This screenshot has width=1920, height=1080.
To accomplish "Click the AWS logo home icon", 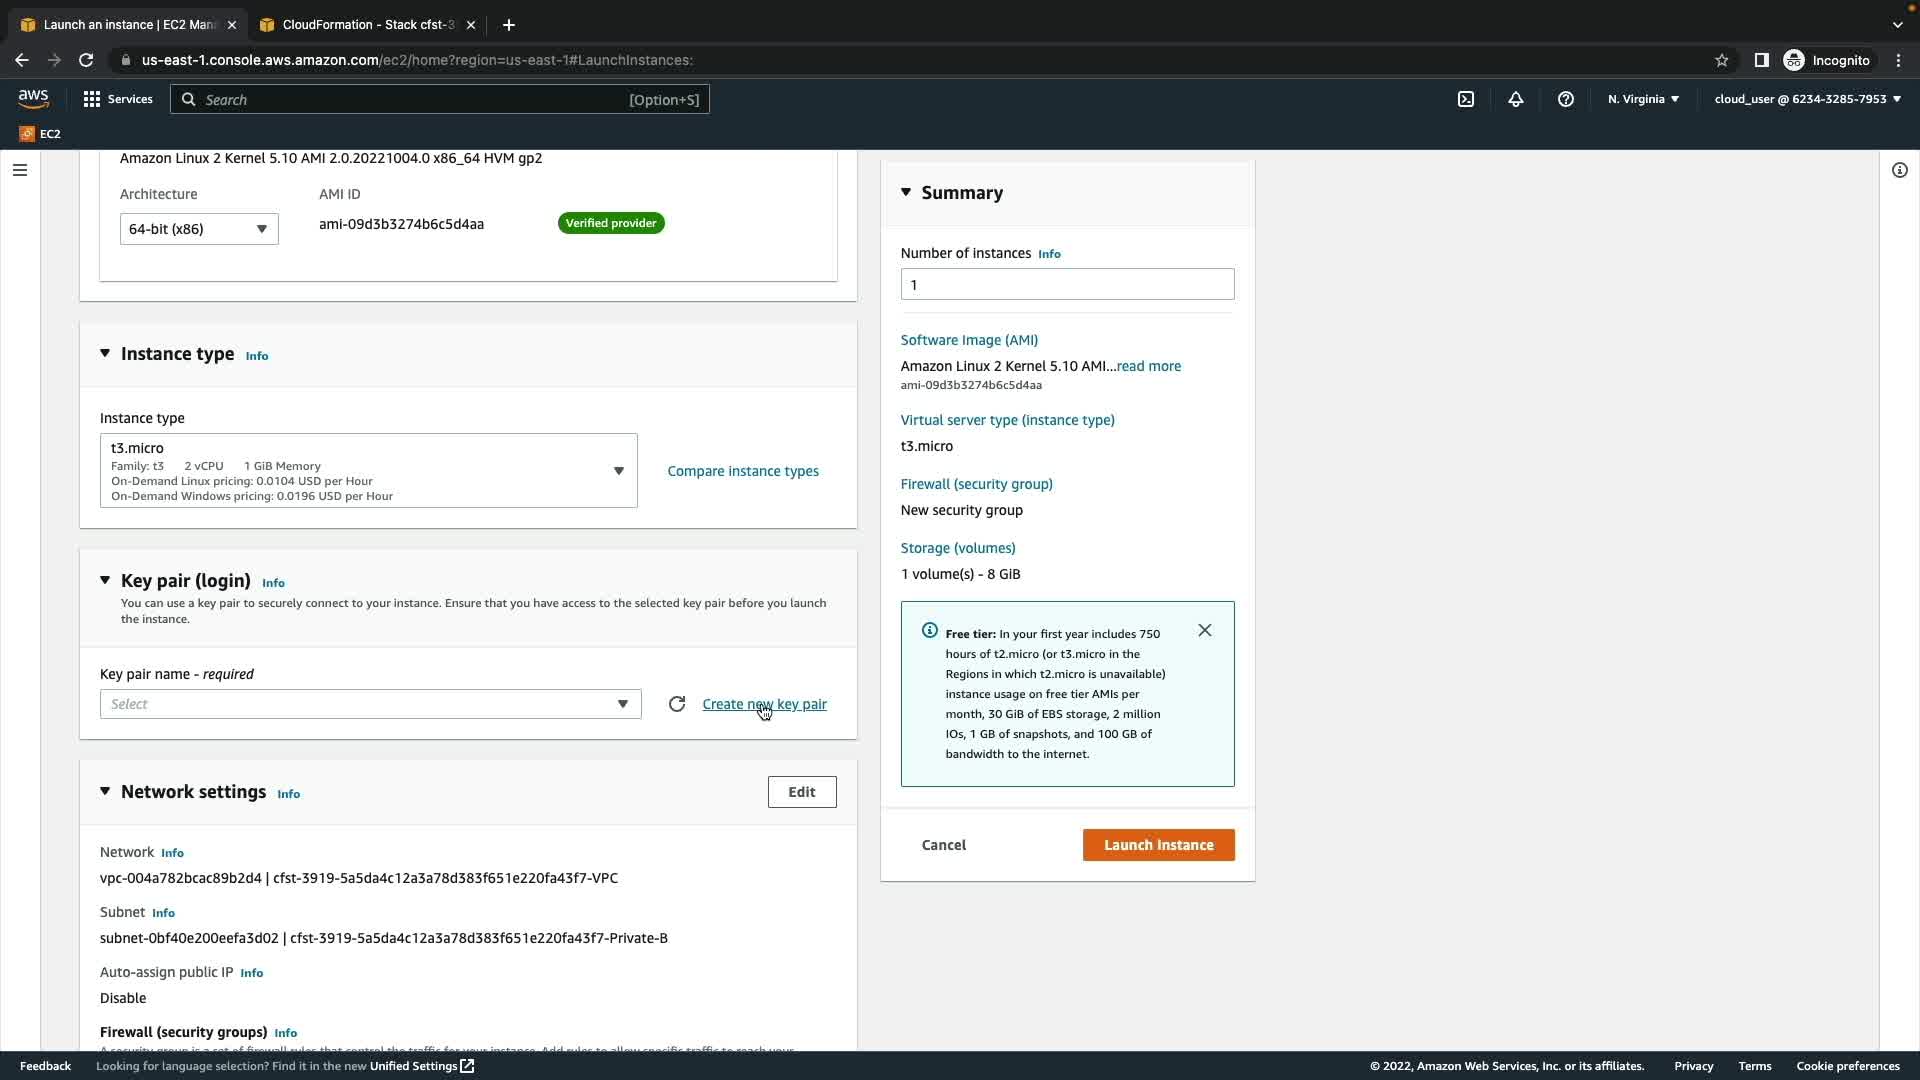I will click(33, 98).
